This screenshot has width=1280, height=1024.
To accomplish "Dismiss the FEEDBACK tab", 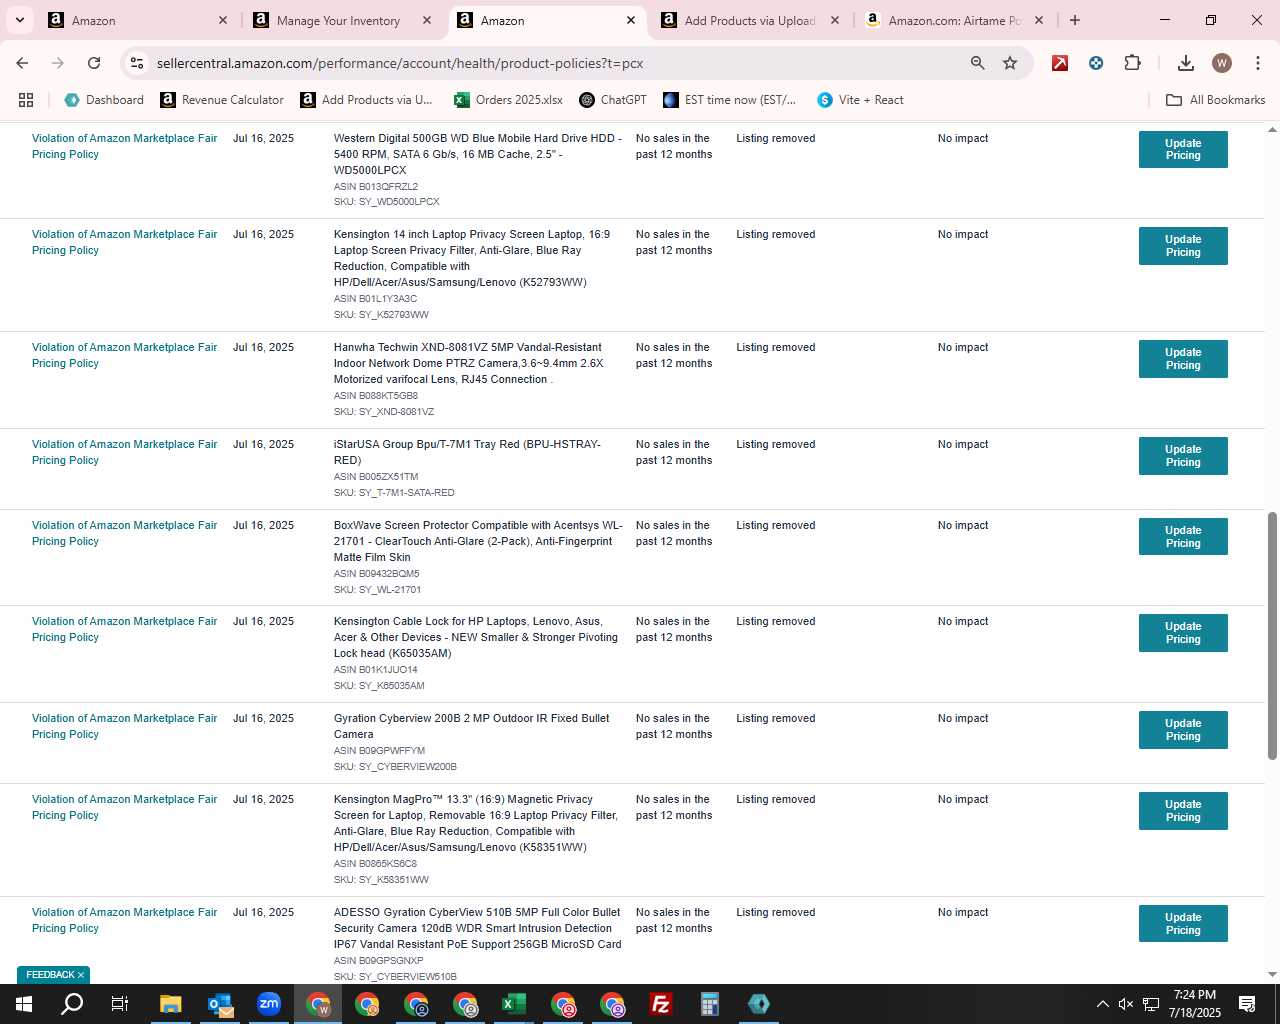I will 81,975.
